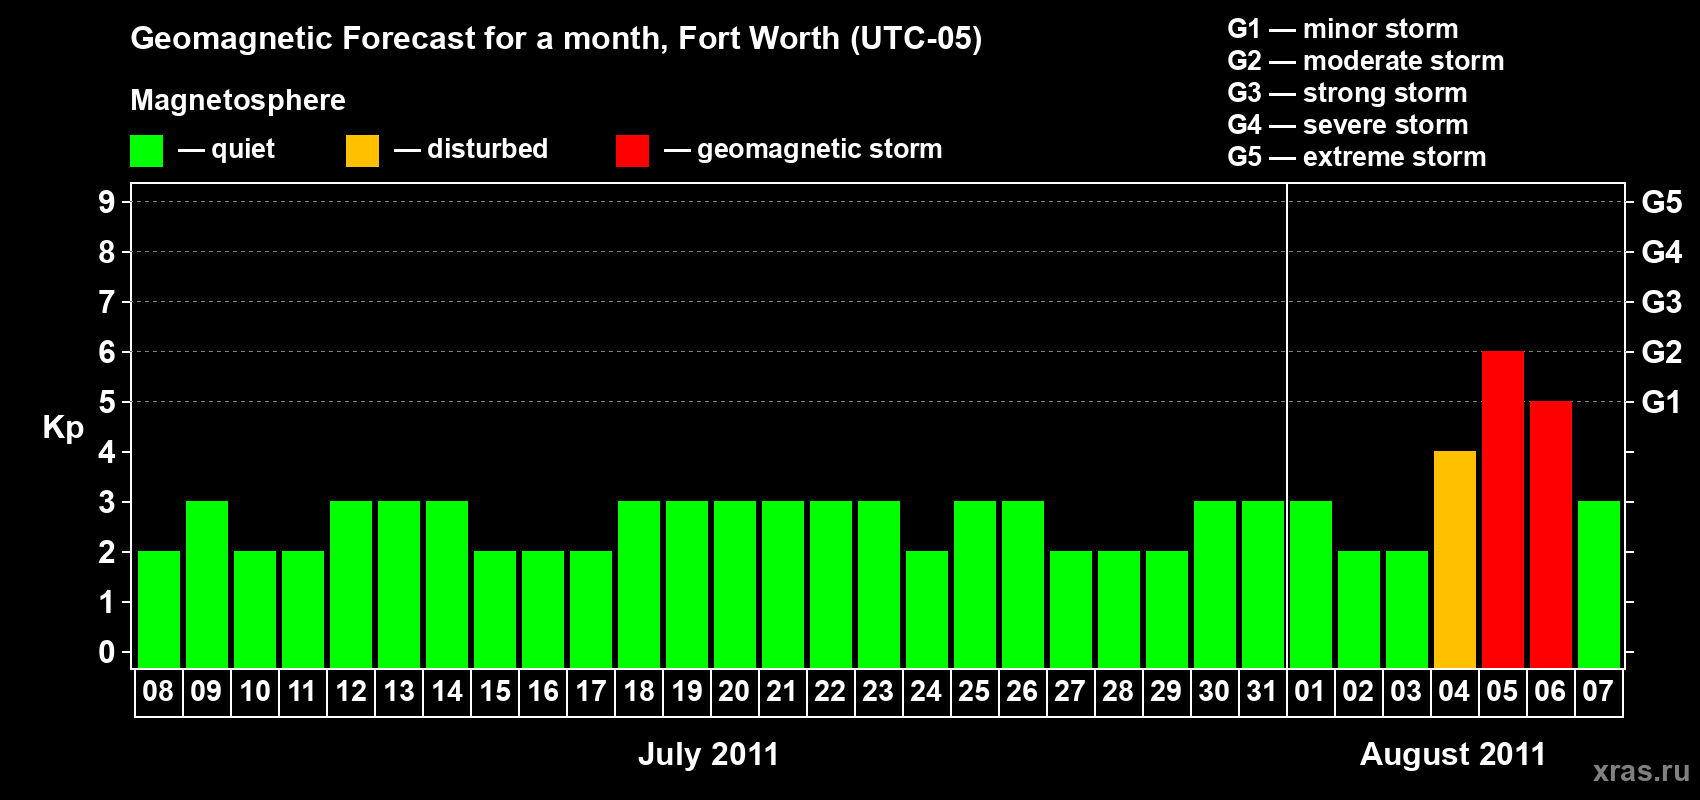Screen dimensions: 1700x800
Task: Click the '— disturbed' legend label
Action: [471, 149]
